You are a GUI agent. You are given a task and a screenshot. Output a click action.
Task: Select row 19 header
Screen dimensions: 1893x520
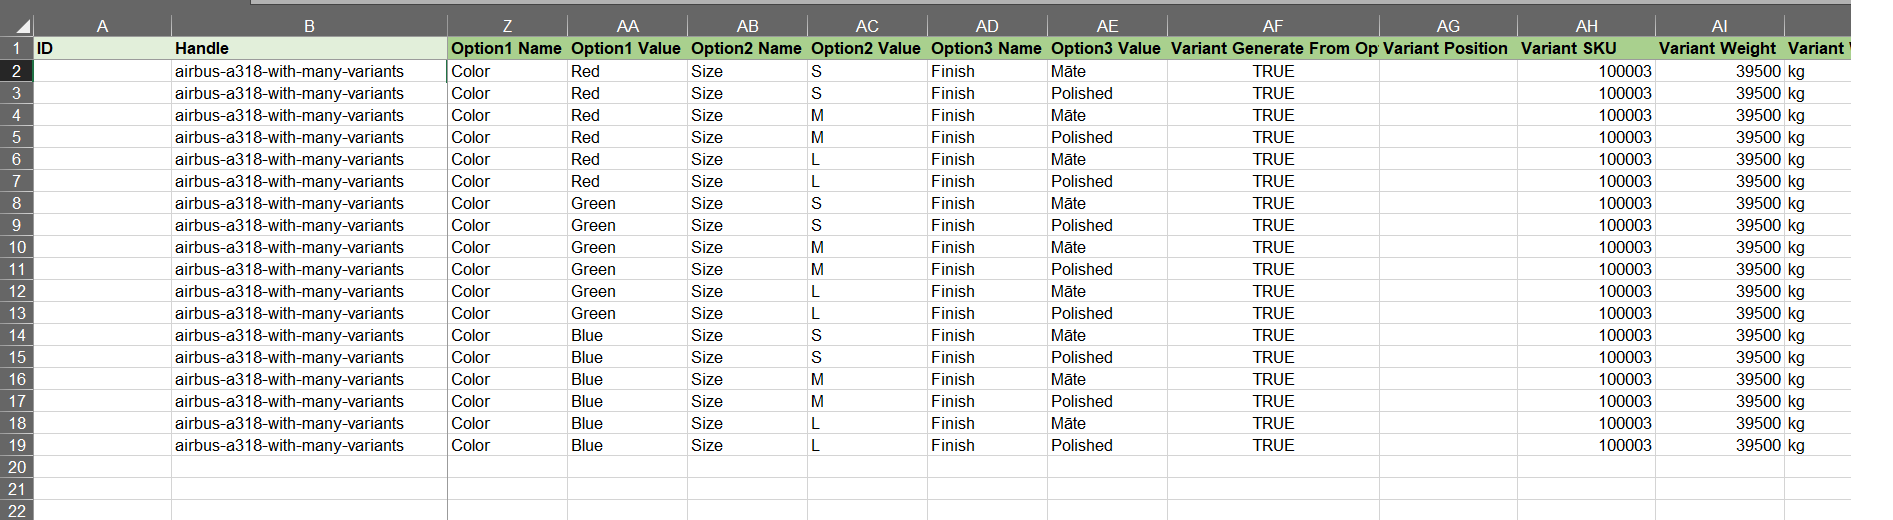point(17,445)
